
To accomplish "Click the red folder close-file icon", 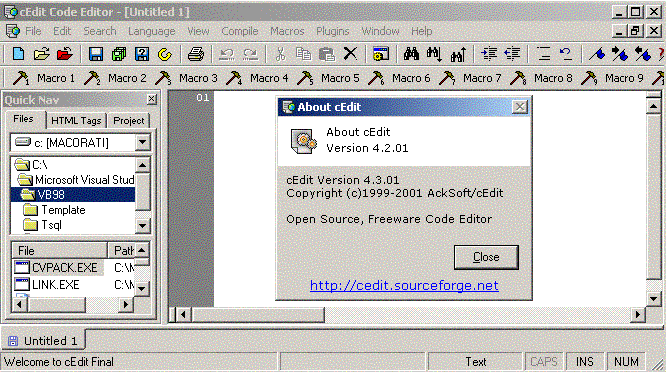I will 65,54.
